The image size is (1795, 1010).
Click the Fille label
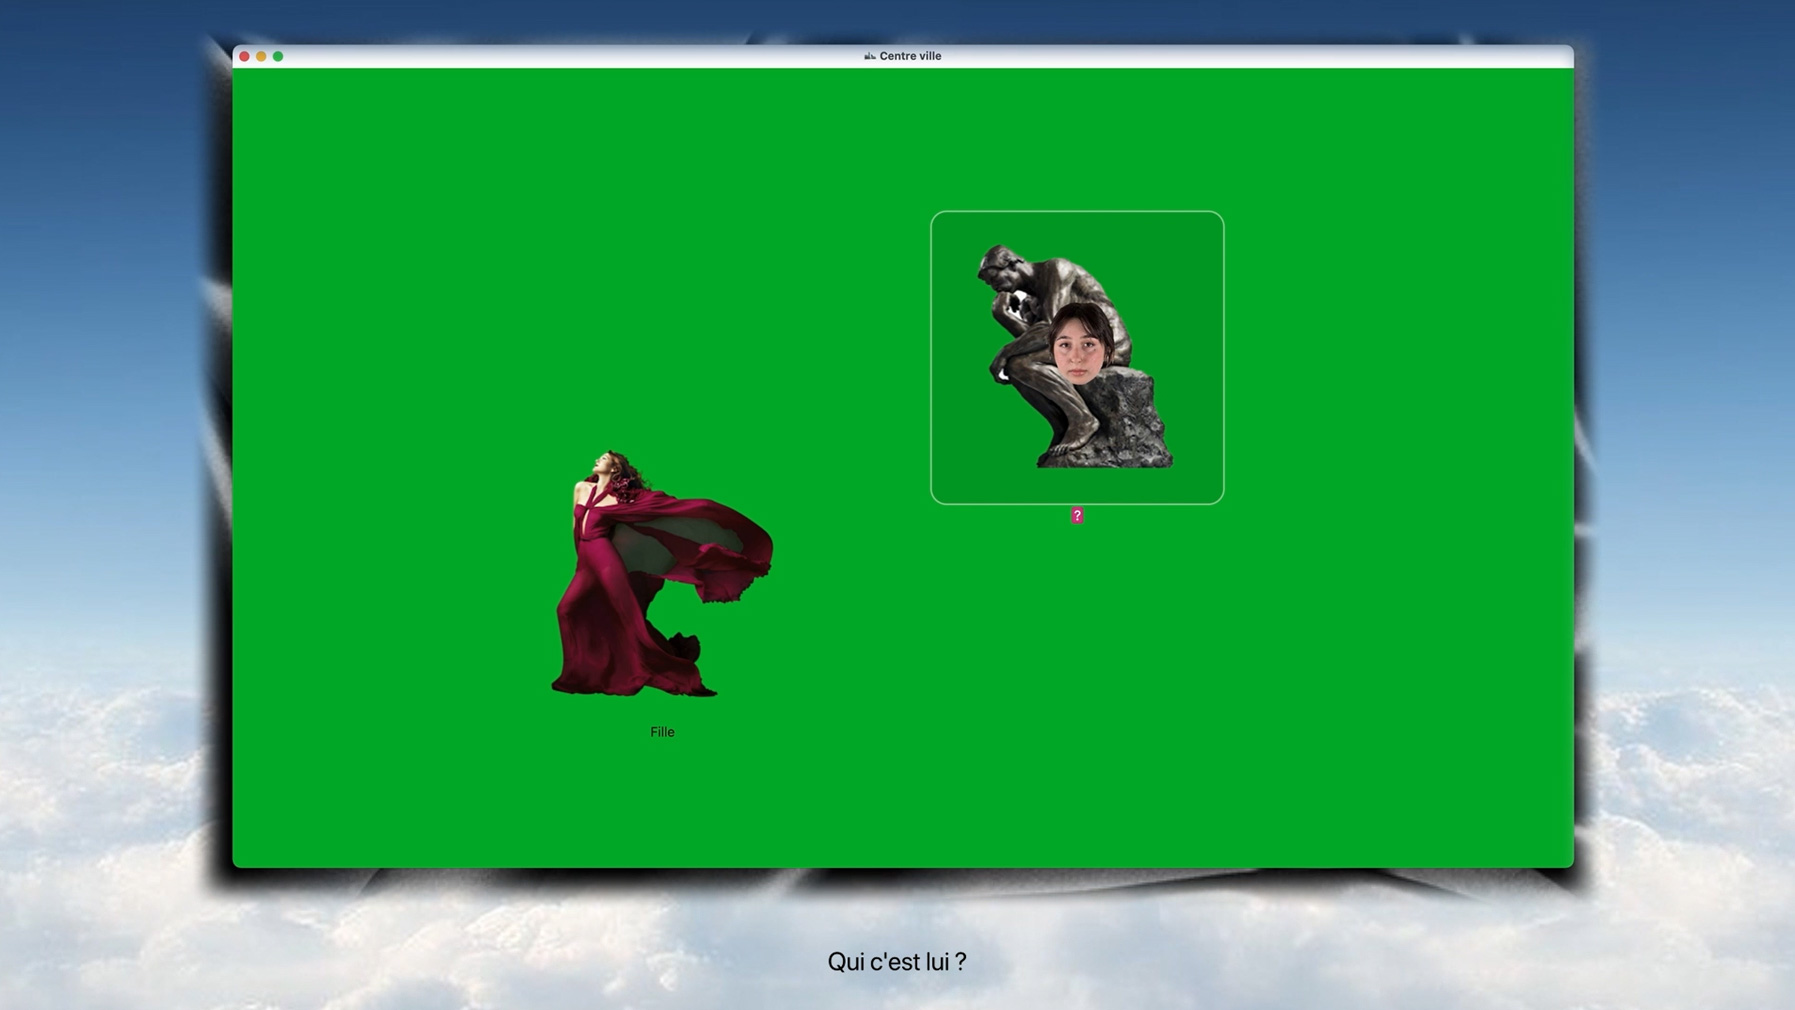point(662,732)
